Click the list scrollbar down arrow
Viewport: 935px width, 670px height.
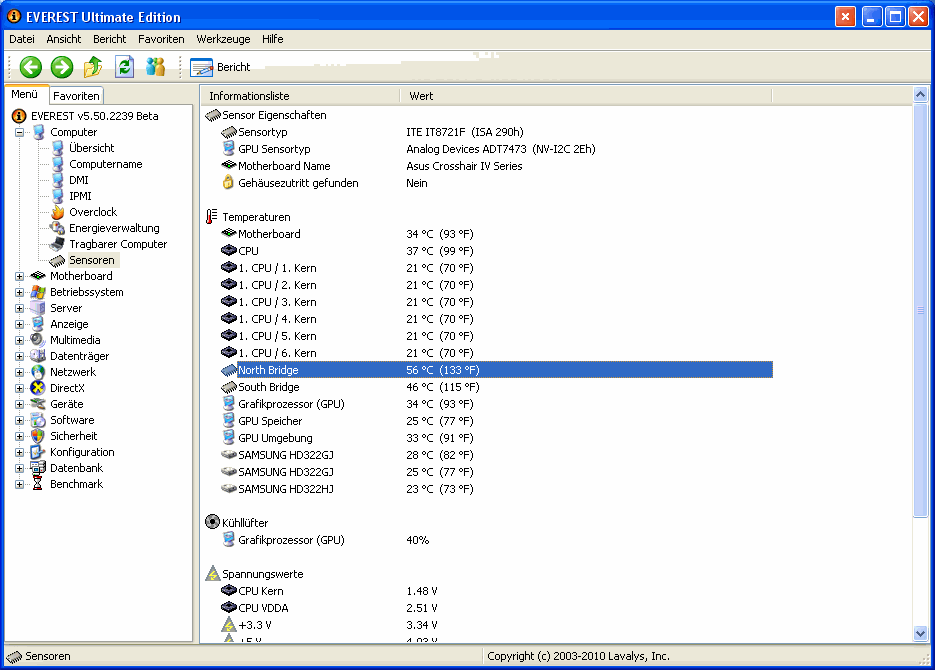pyautogui.click(x=920, y=634)
